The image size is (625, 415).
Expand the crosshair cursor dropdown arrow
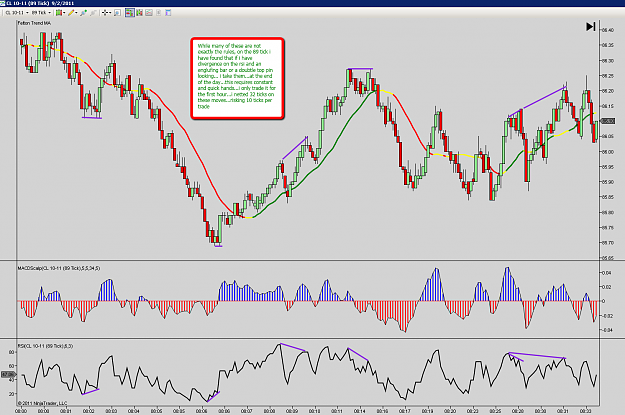click(110, 13)
